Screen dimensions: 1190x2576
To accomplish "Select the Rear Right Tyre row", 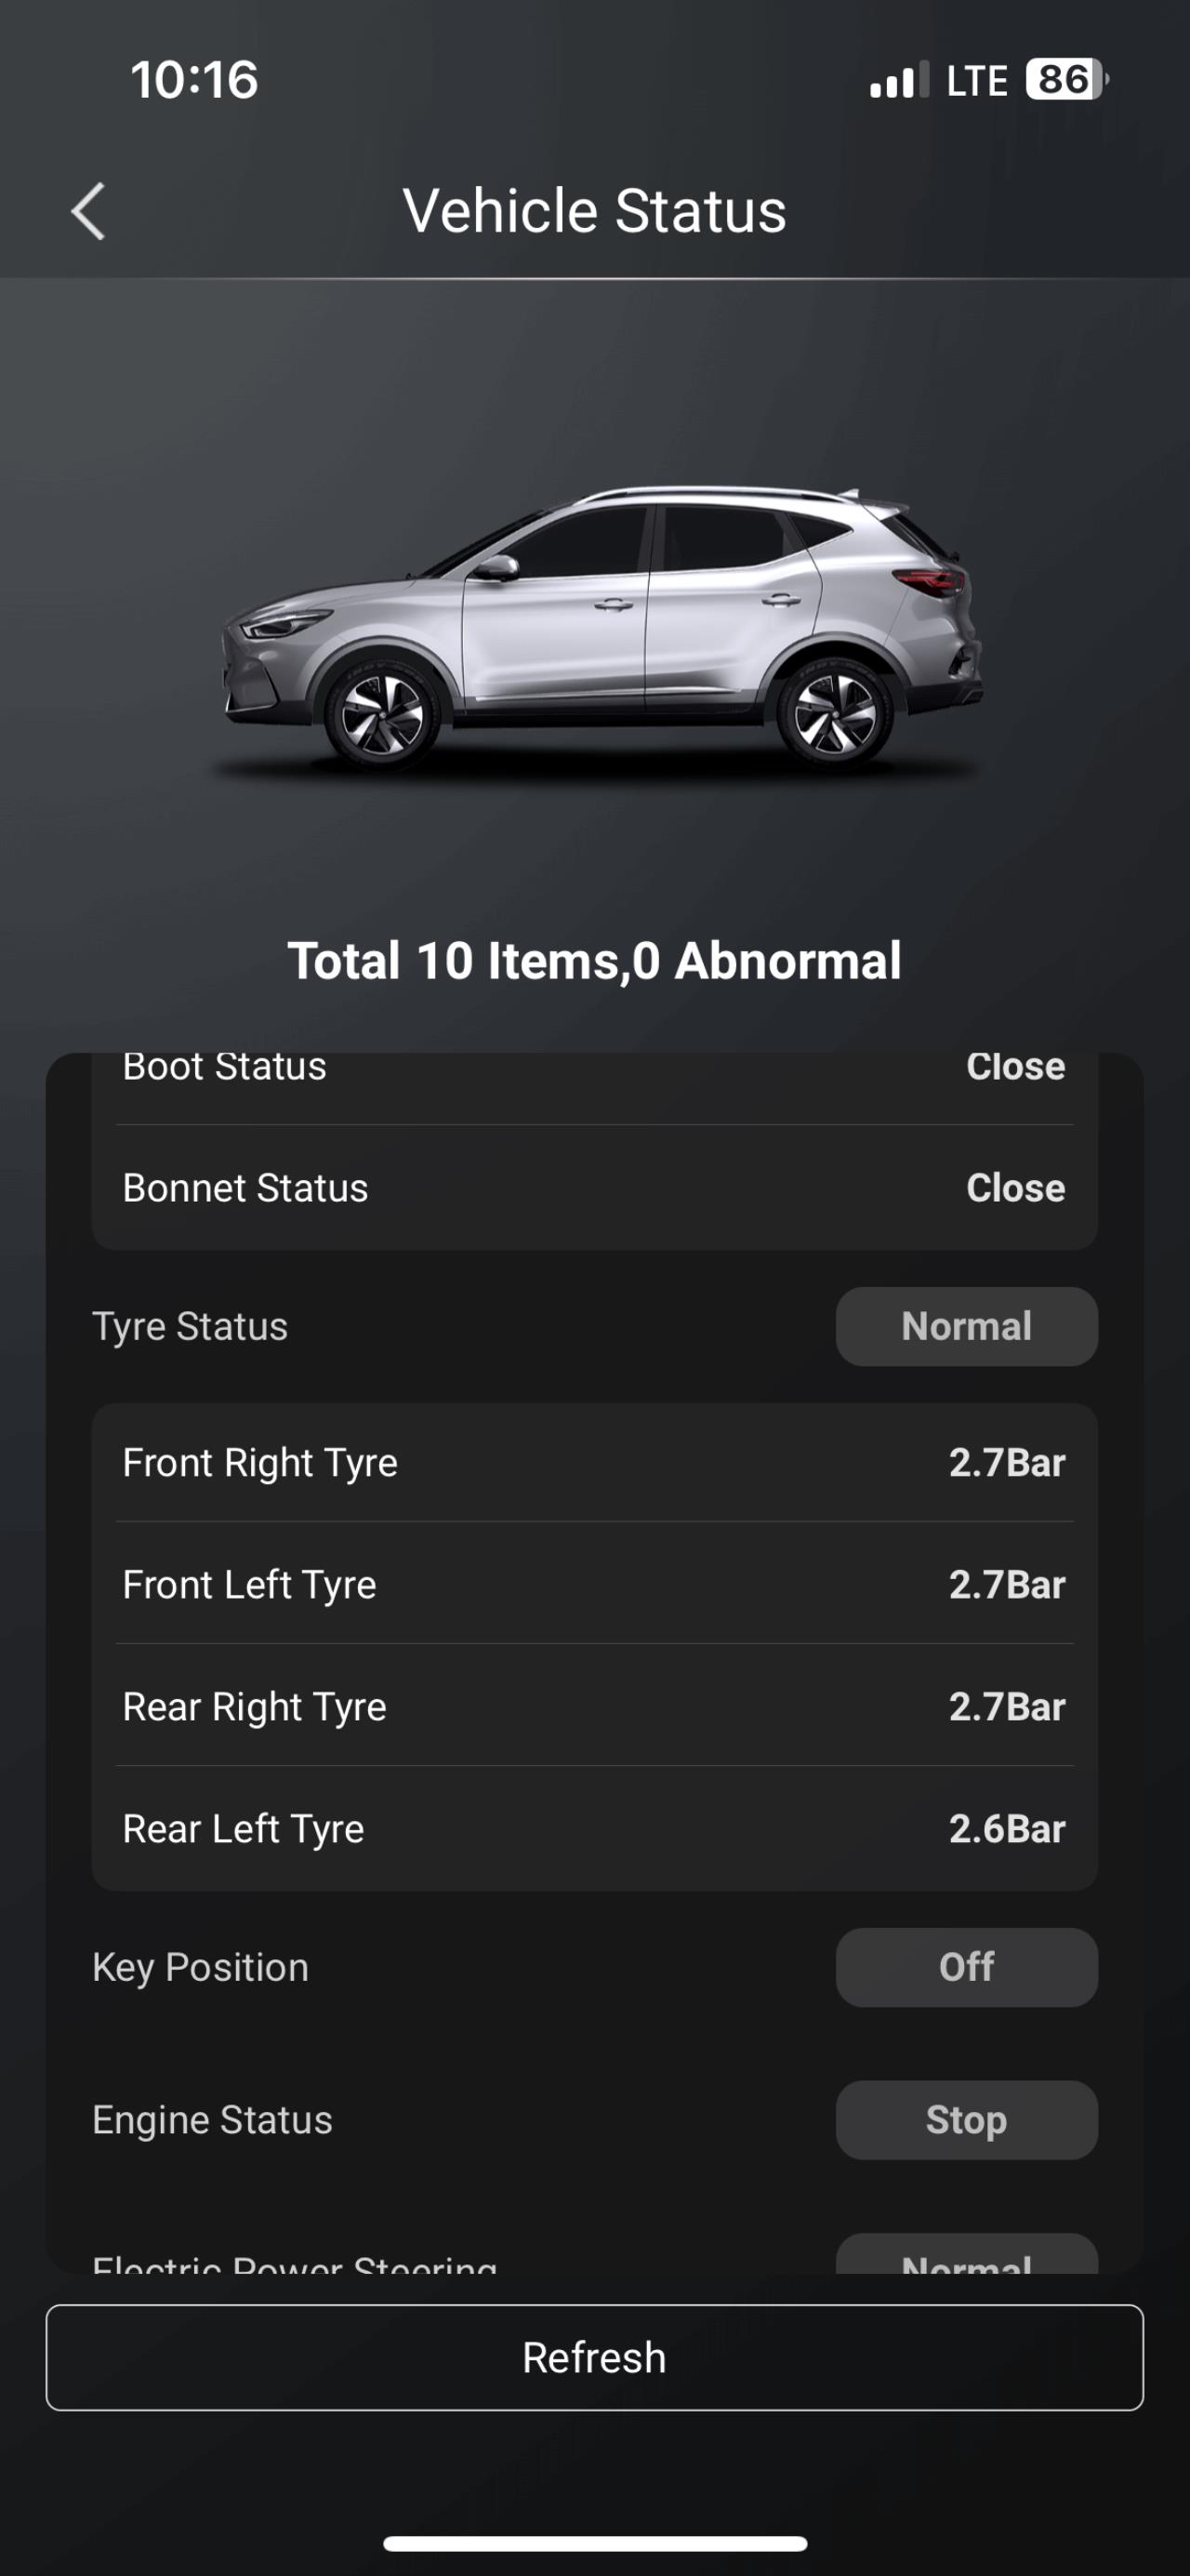I will 595,1706.
